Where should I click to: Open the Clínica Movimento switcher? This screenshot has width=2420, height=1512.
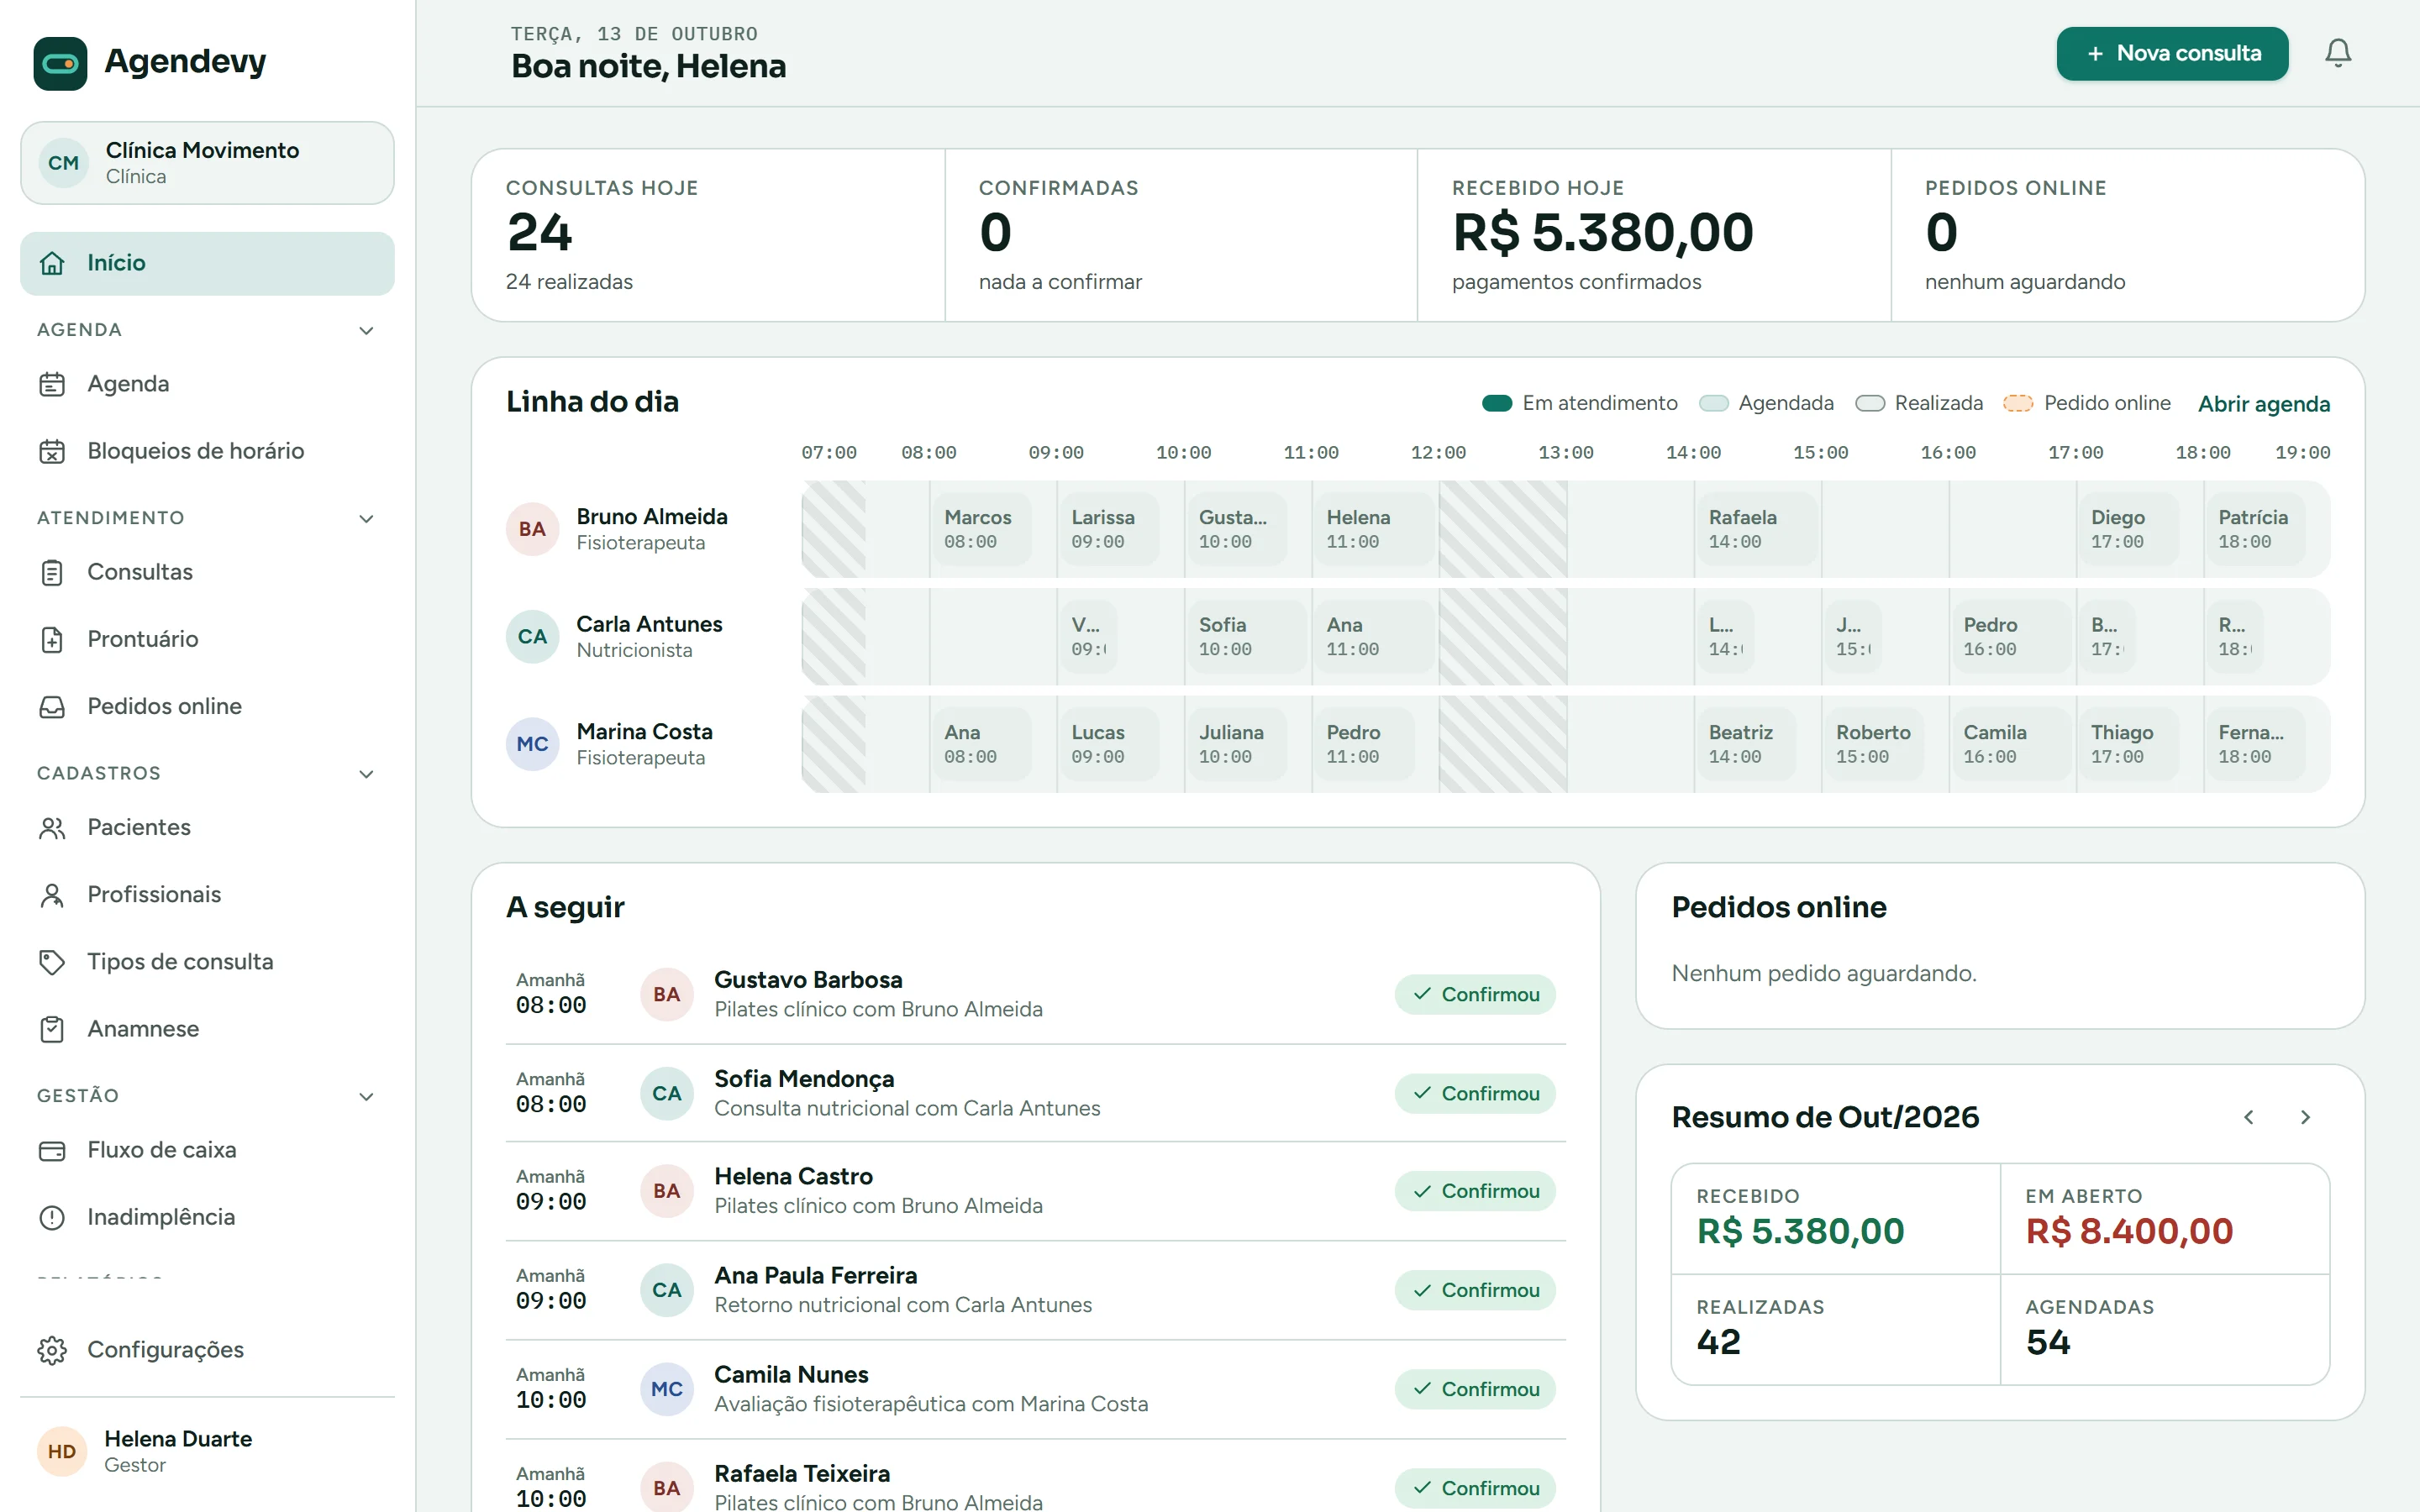pyautogui.click(x=207, y=163)
